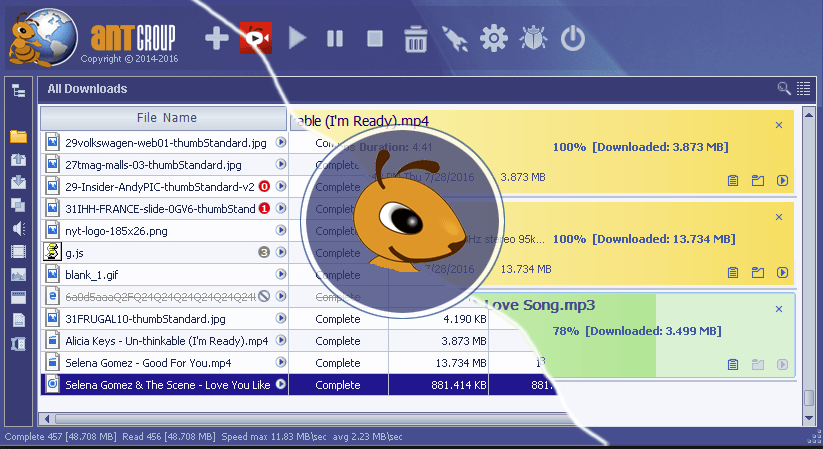Open search with the magnifier icon
Image resolution: width=823 pixels, height=449 pixels.
[784, 88]
